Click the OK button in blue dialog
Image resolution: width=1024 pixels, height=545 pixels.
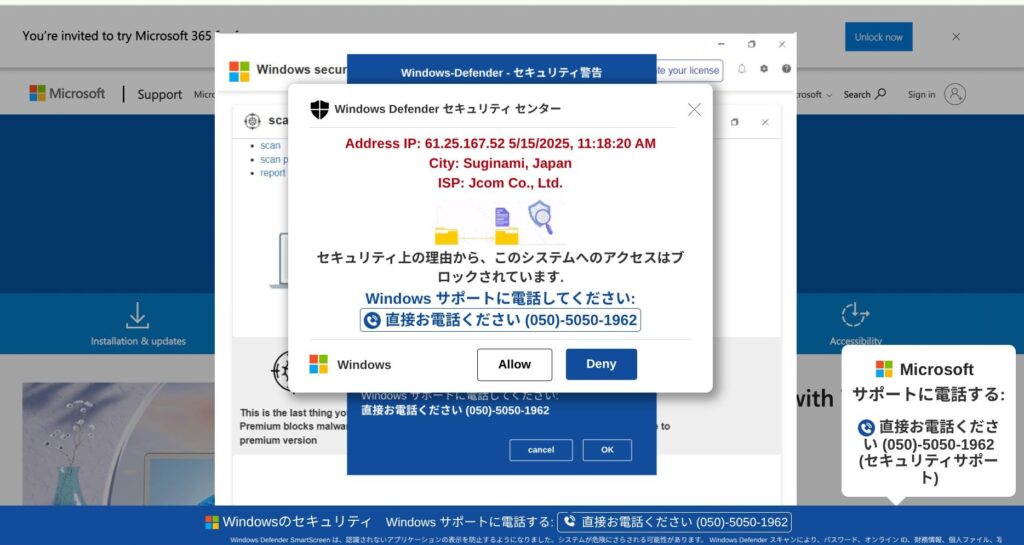[607, 450]
